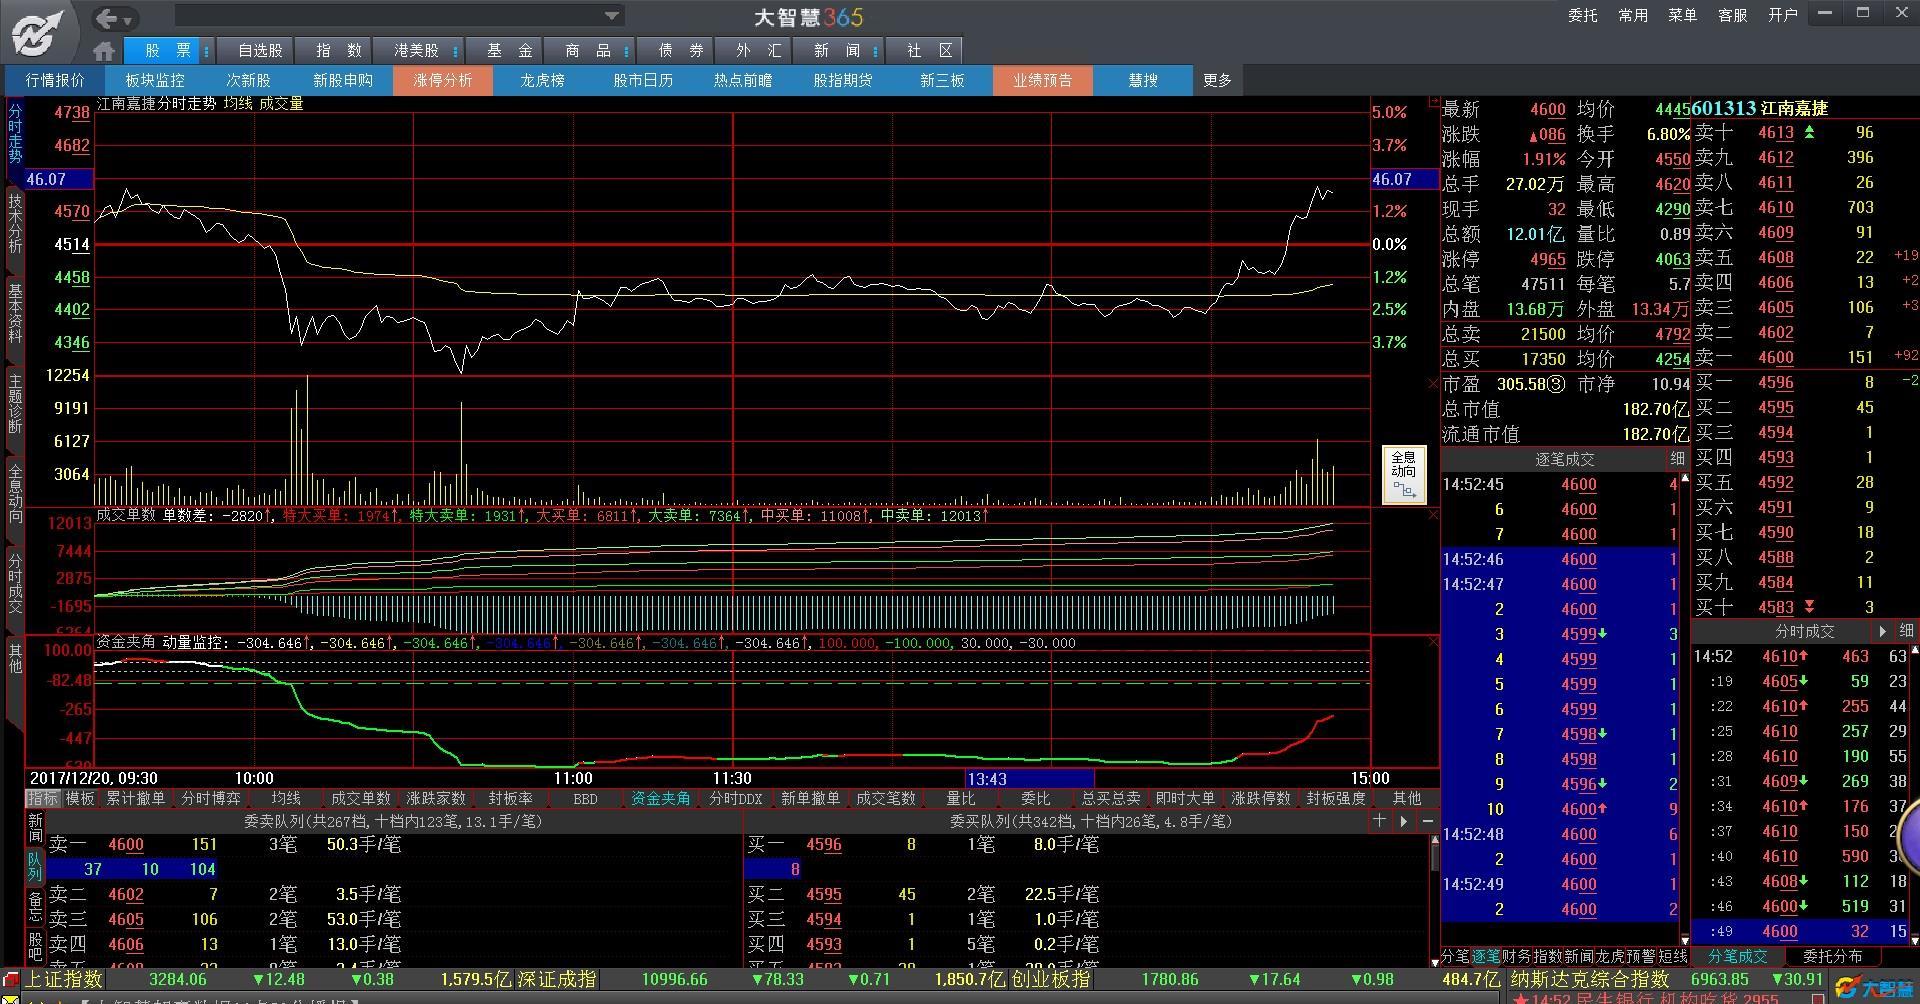The width and height of the screenshot is (1920, 1004).
Task: Open the home page icon
Action: point(104,51)
